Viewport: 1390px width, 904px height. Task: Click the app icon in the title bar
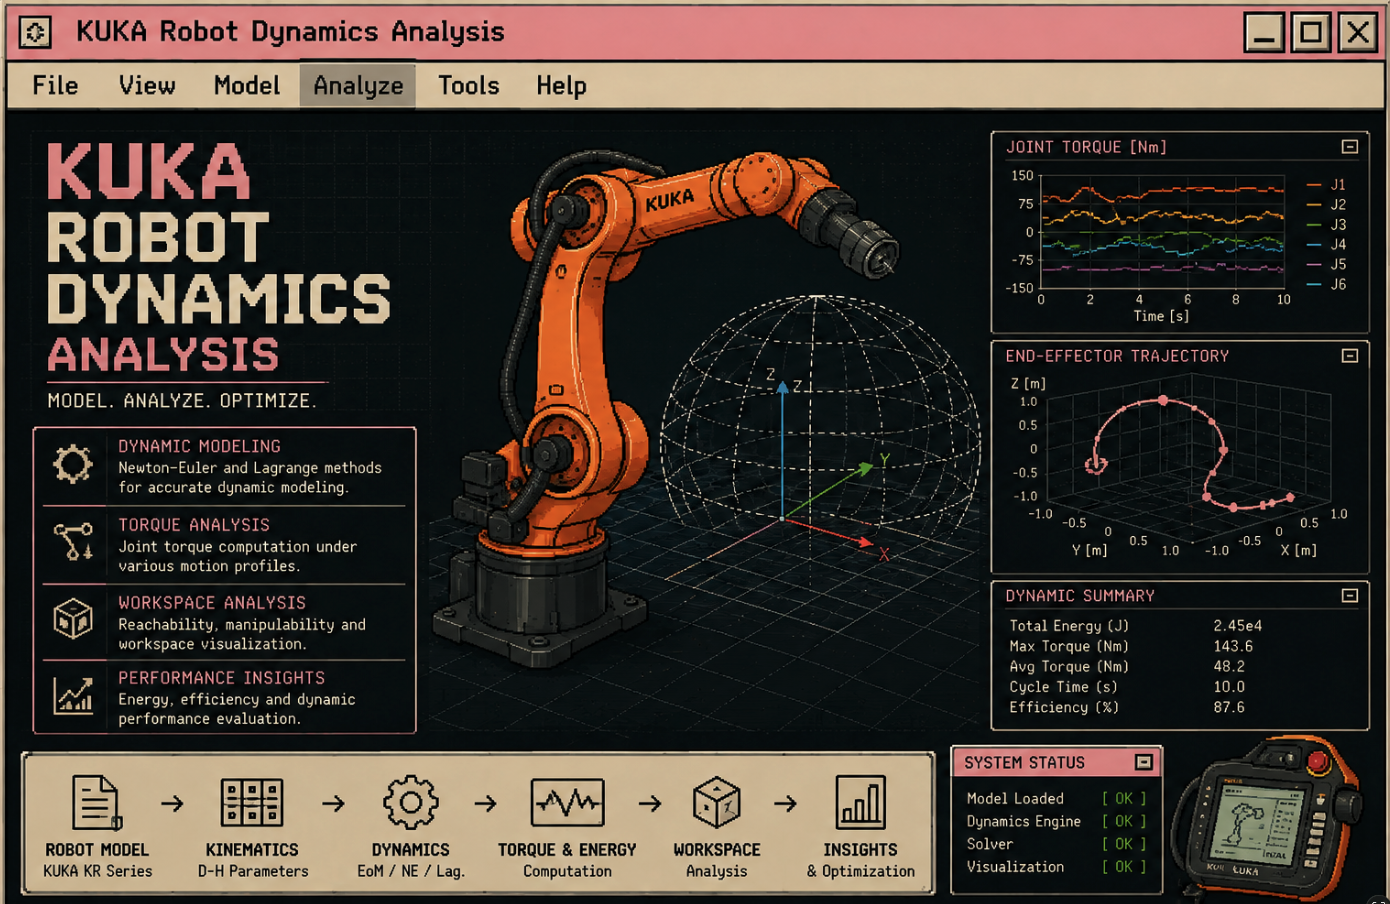(x=35, y=32)
